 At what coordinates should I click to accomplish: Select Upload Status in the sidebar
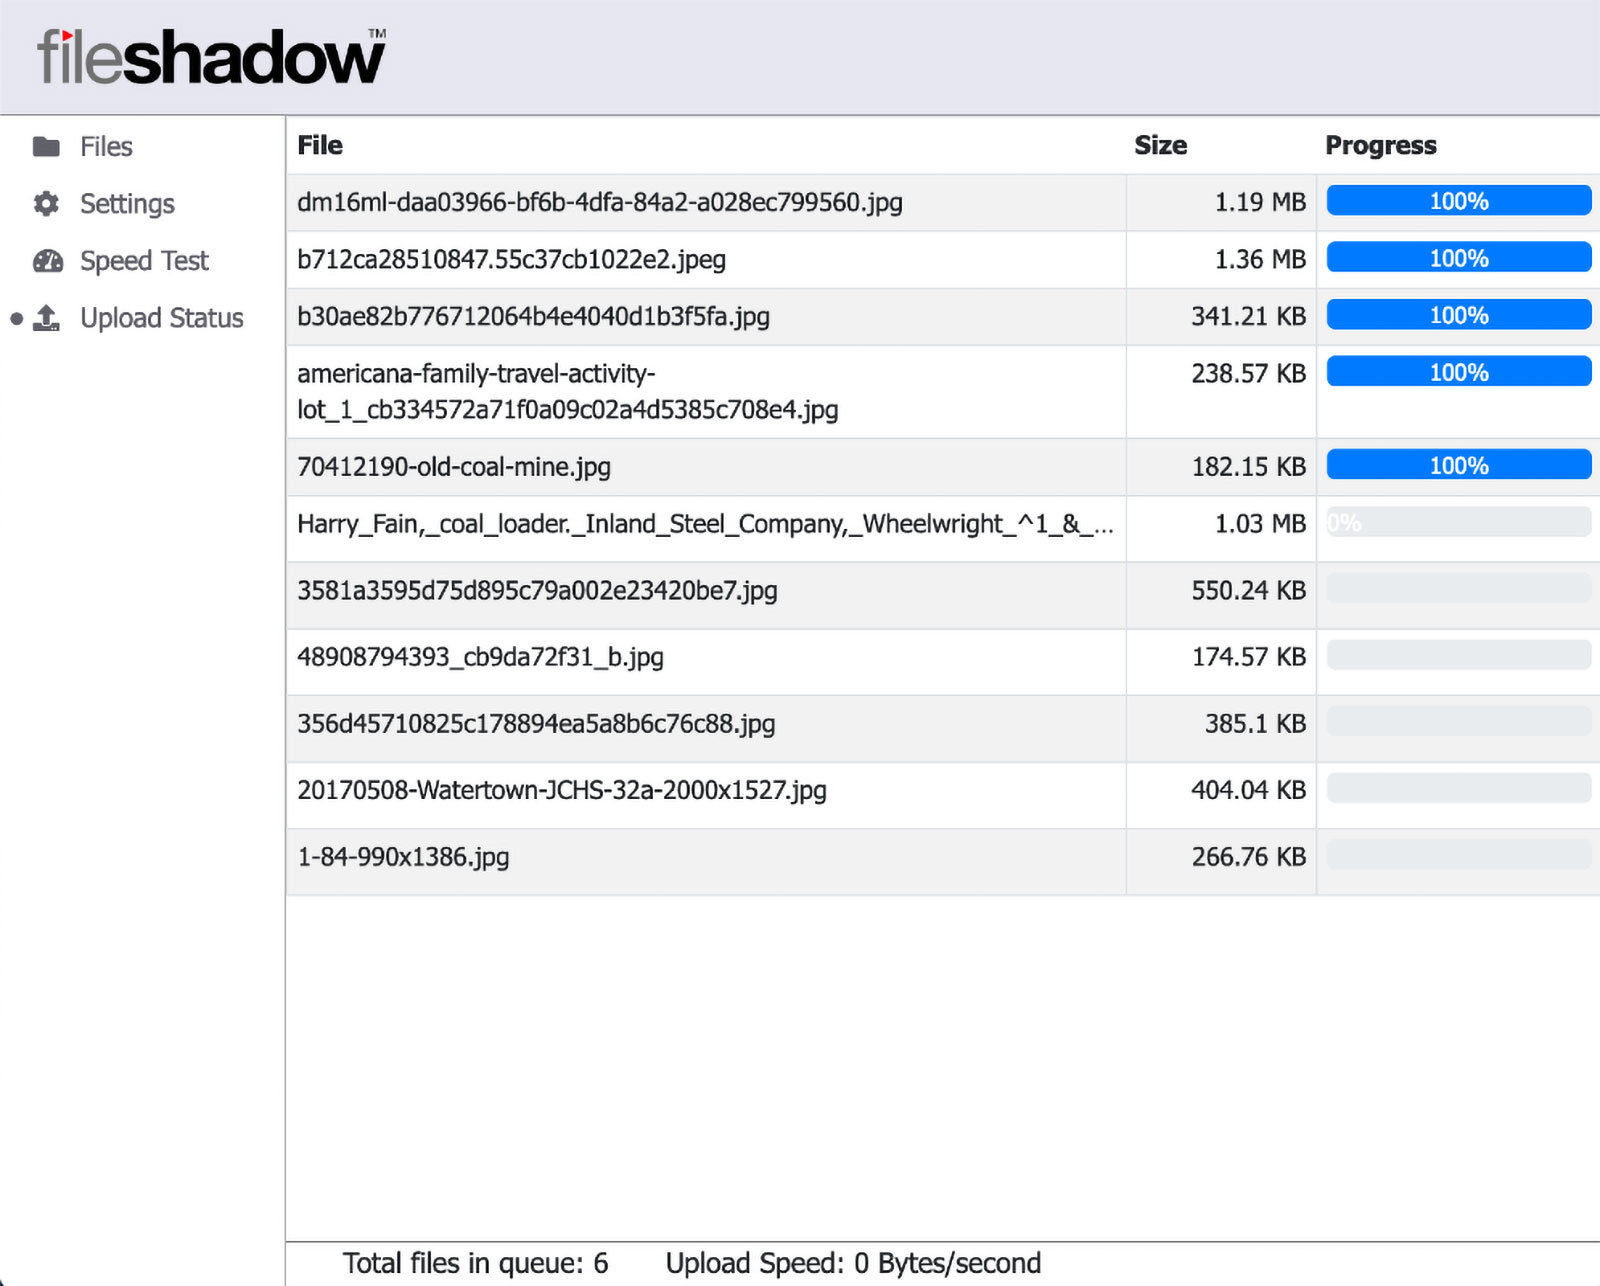[x=162, y=318]
